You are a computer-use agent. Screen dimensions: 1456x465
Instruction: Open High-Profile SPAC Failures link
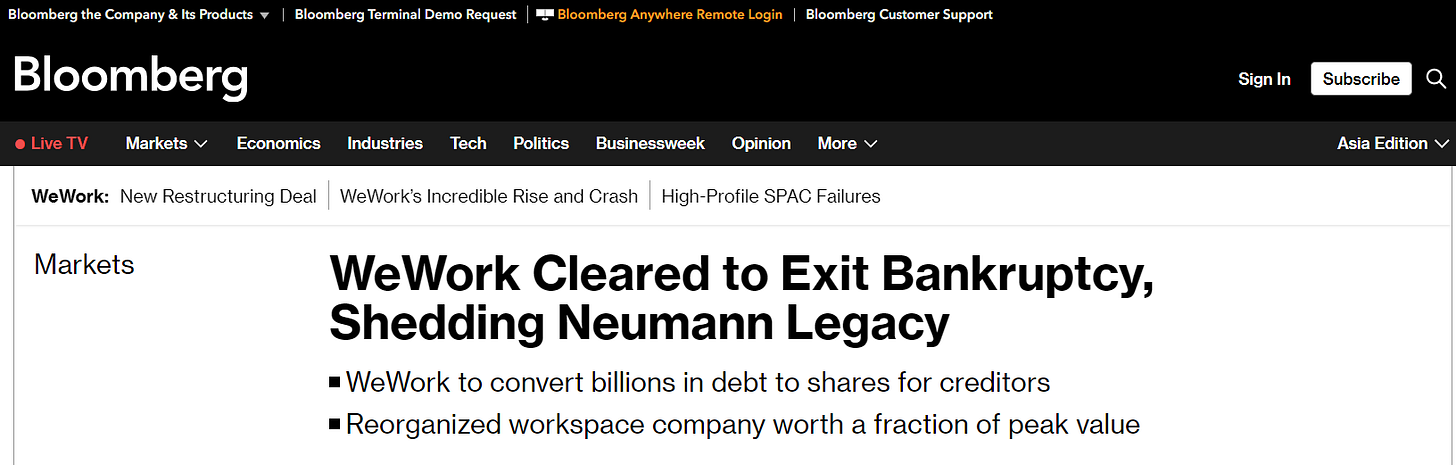pyautogui.click(x=771, y=196)
